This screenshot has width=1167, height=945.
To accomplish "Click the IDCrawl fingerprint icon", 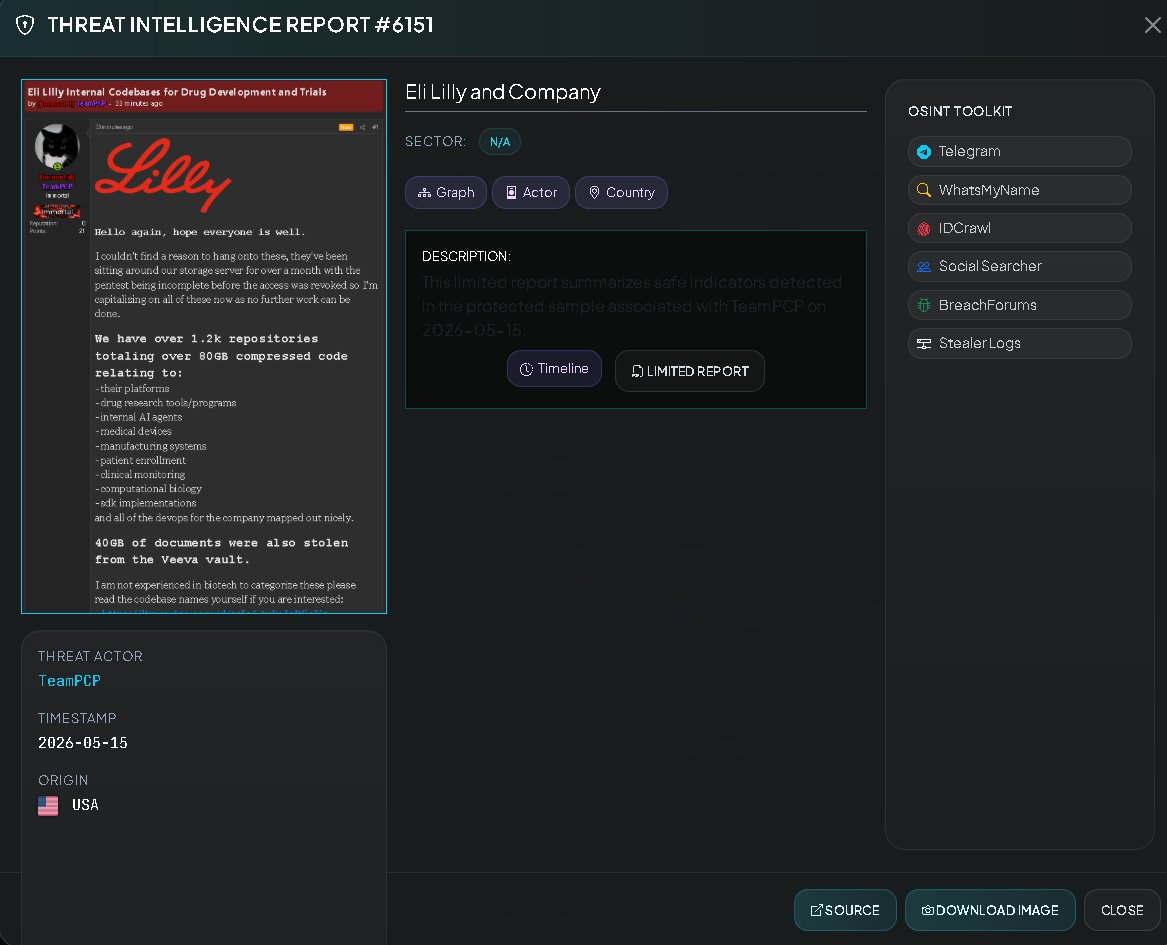I will tap(924, 228).
